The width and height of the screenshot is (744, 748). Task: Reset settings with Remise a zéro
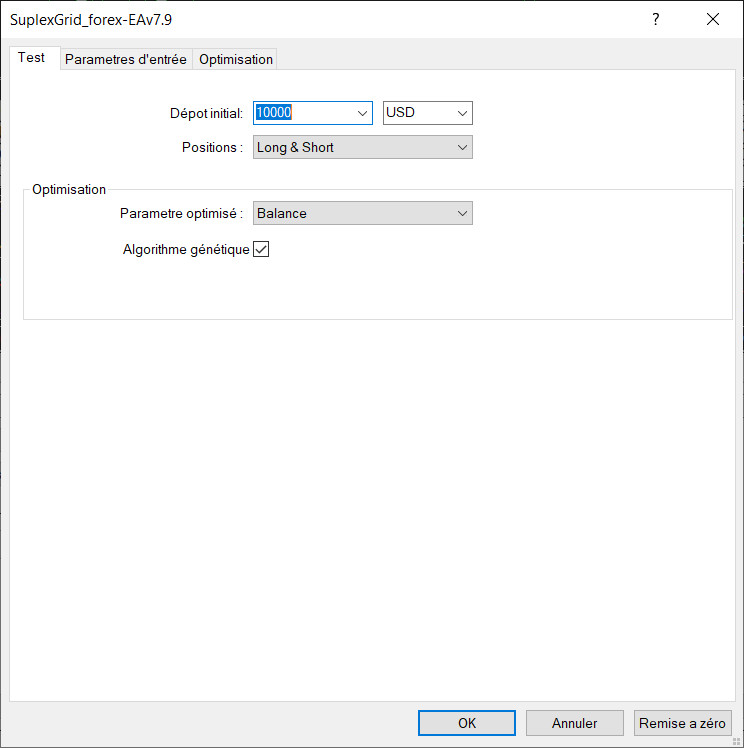(684, 723)
